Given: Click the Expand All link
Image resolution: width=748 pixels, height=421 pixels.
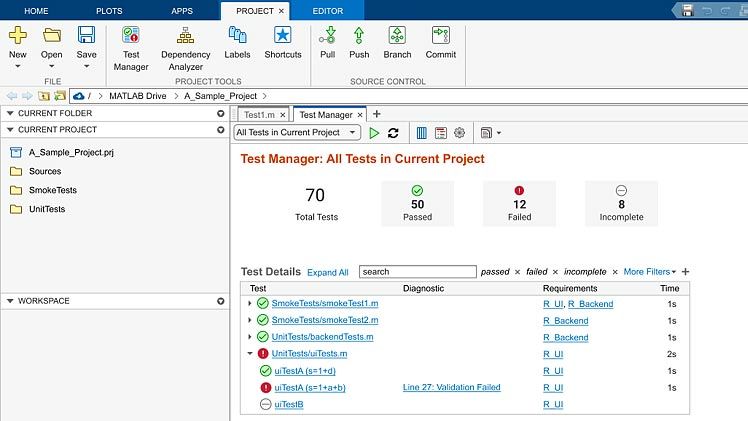Looking at the screenshot, I should point(327,272).
